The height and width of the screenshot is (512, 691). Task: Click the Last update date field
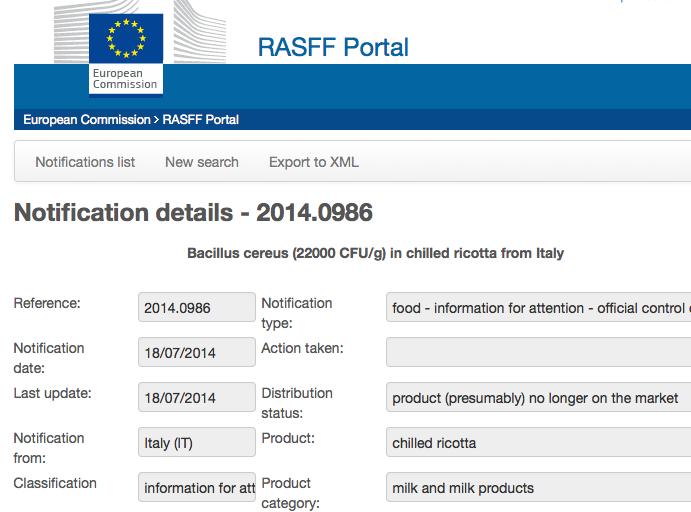[x=197, y=398]
